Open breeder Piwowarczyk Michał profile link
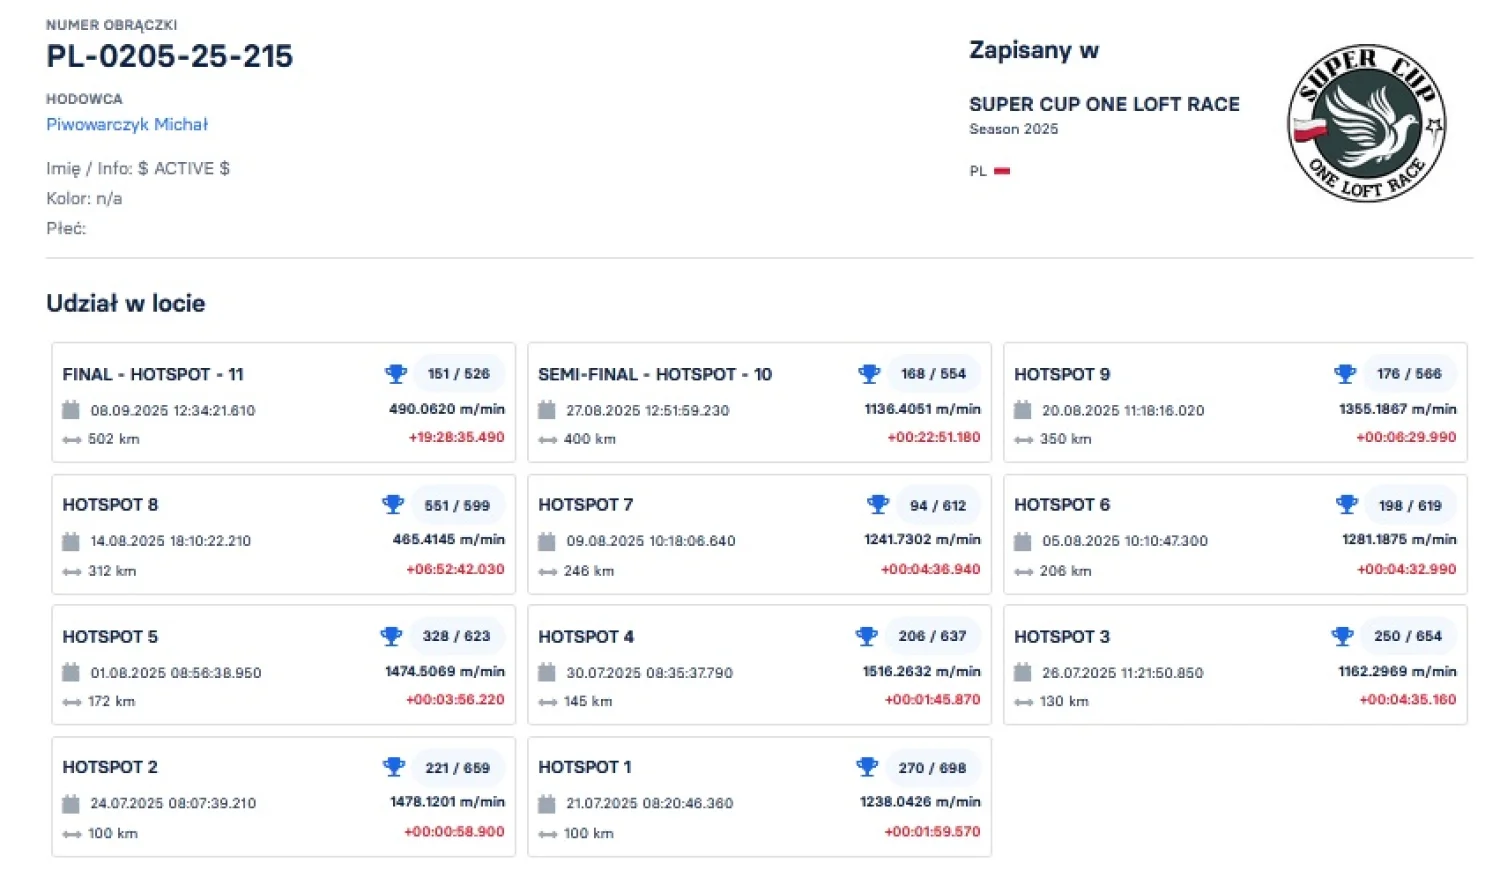 click(x=127, y=124)
